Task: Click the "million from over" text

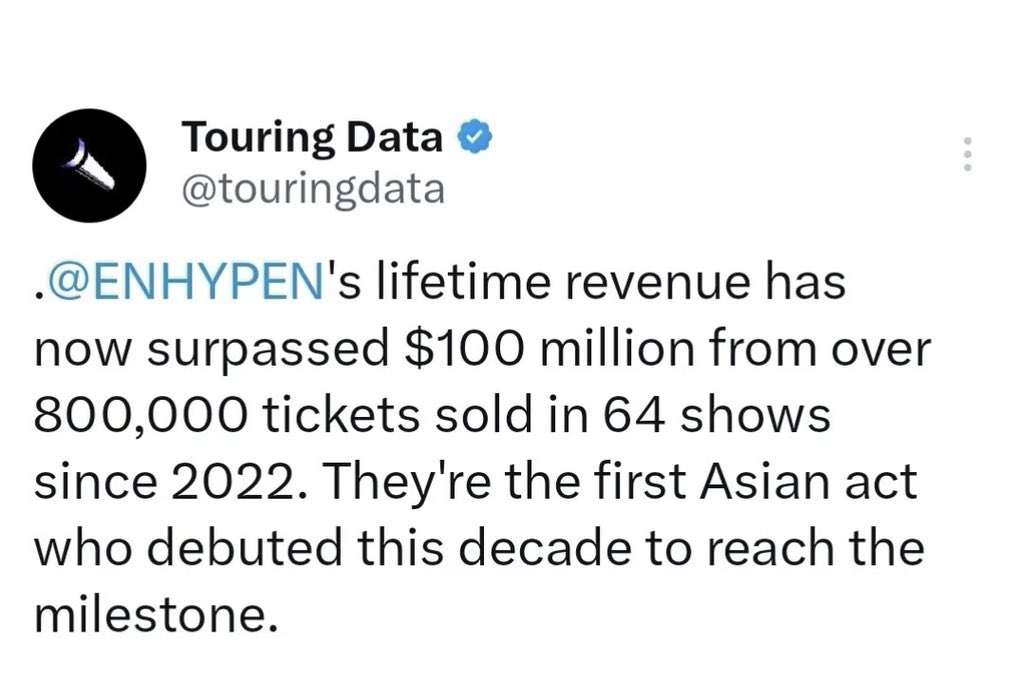Action: pos(735,348)
